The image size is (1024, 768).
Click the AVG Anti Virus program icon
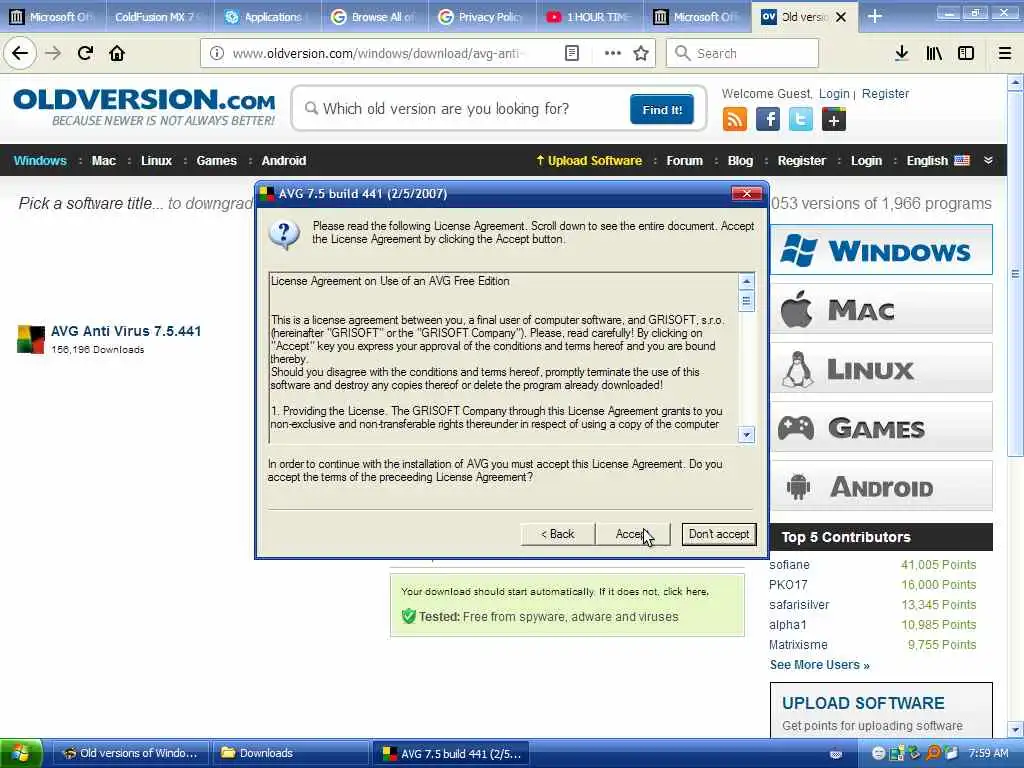(x=31, y=340)
